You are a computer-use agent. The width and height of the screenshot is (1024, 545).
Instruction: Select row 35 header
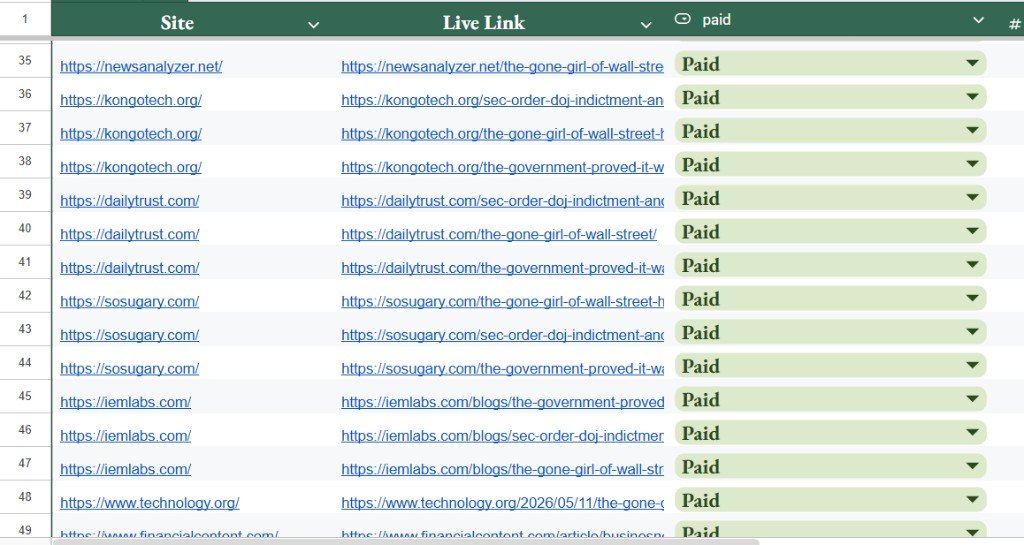25,60
